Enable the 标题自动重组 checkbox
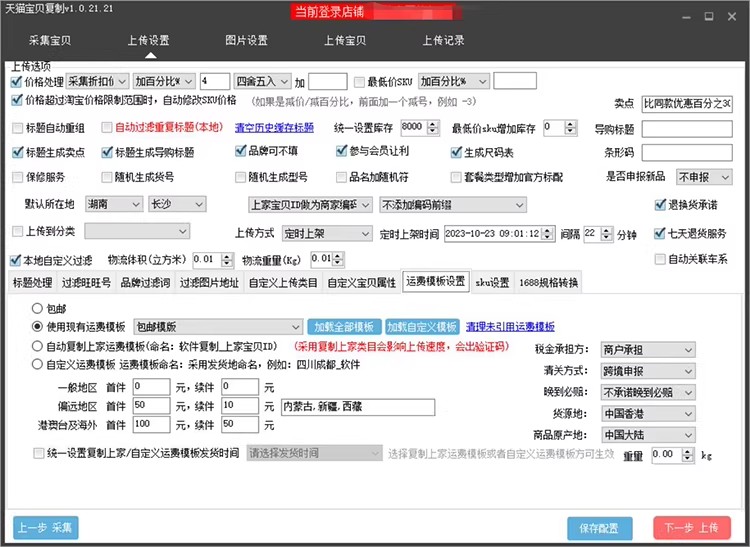Image resolution: width=750 pixels, height=547 pixels. point(17,128)
